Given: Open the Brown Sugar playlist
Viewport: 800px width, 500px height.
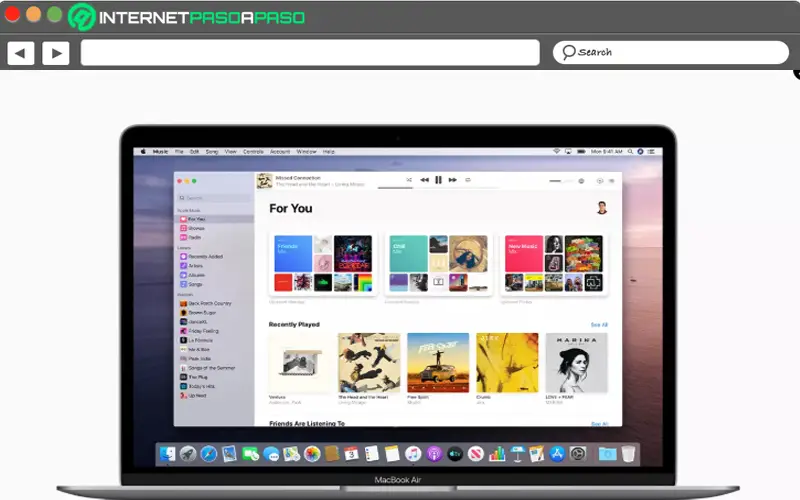Looking at the screenshot, I should click(198, 313).
